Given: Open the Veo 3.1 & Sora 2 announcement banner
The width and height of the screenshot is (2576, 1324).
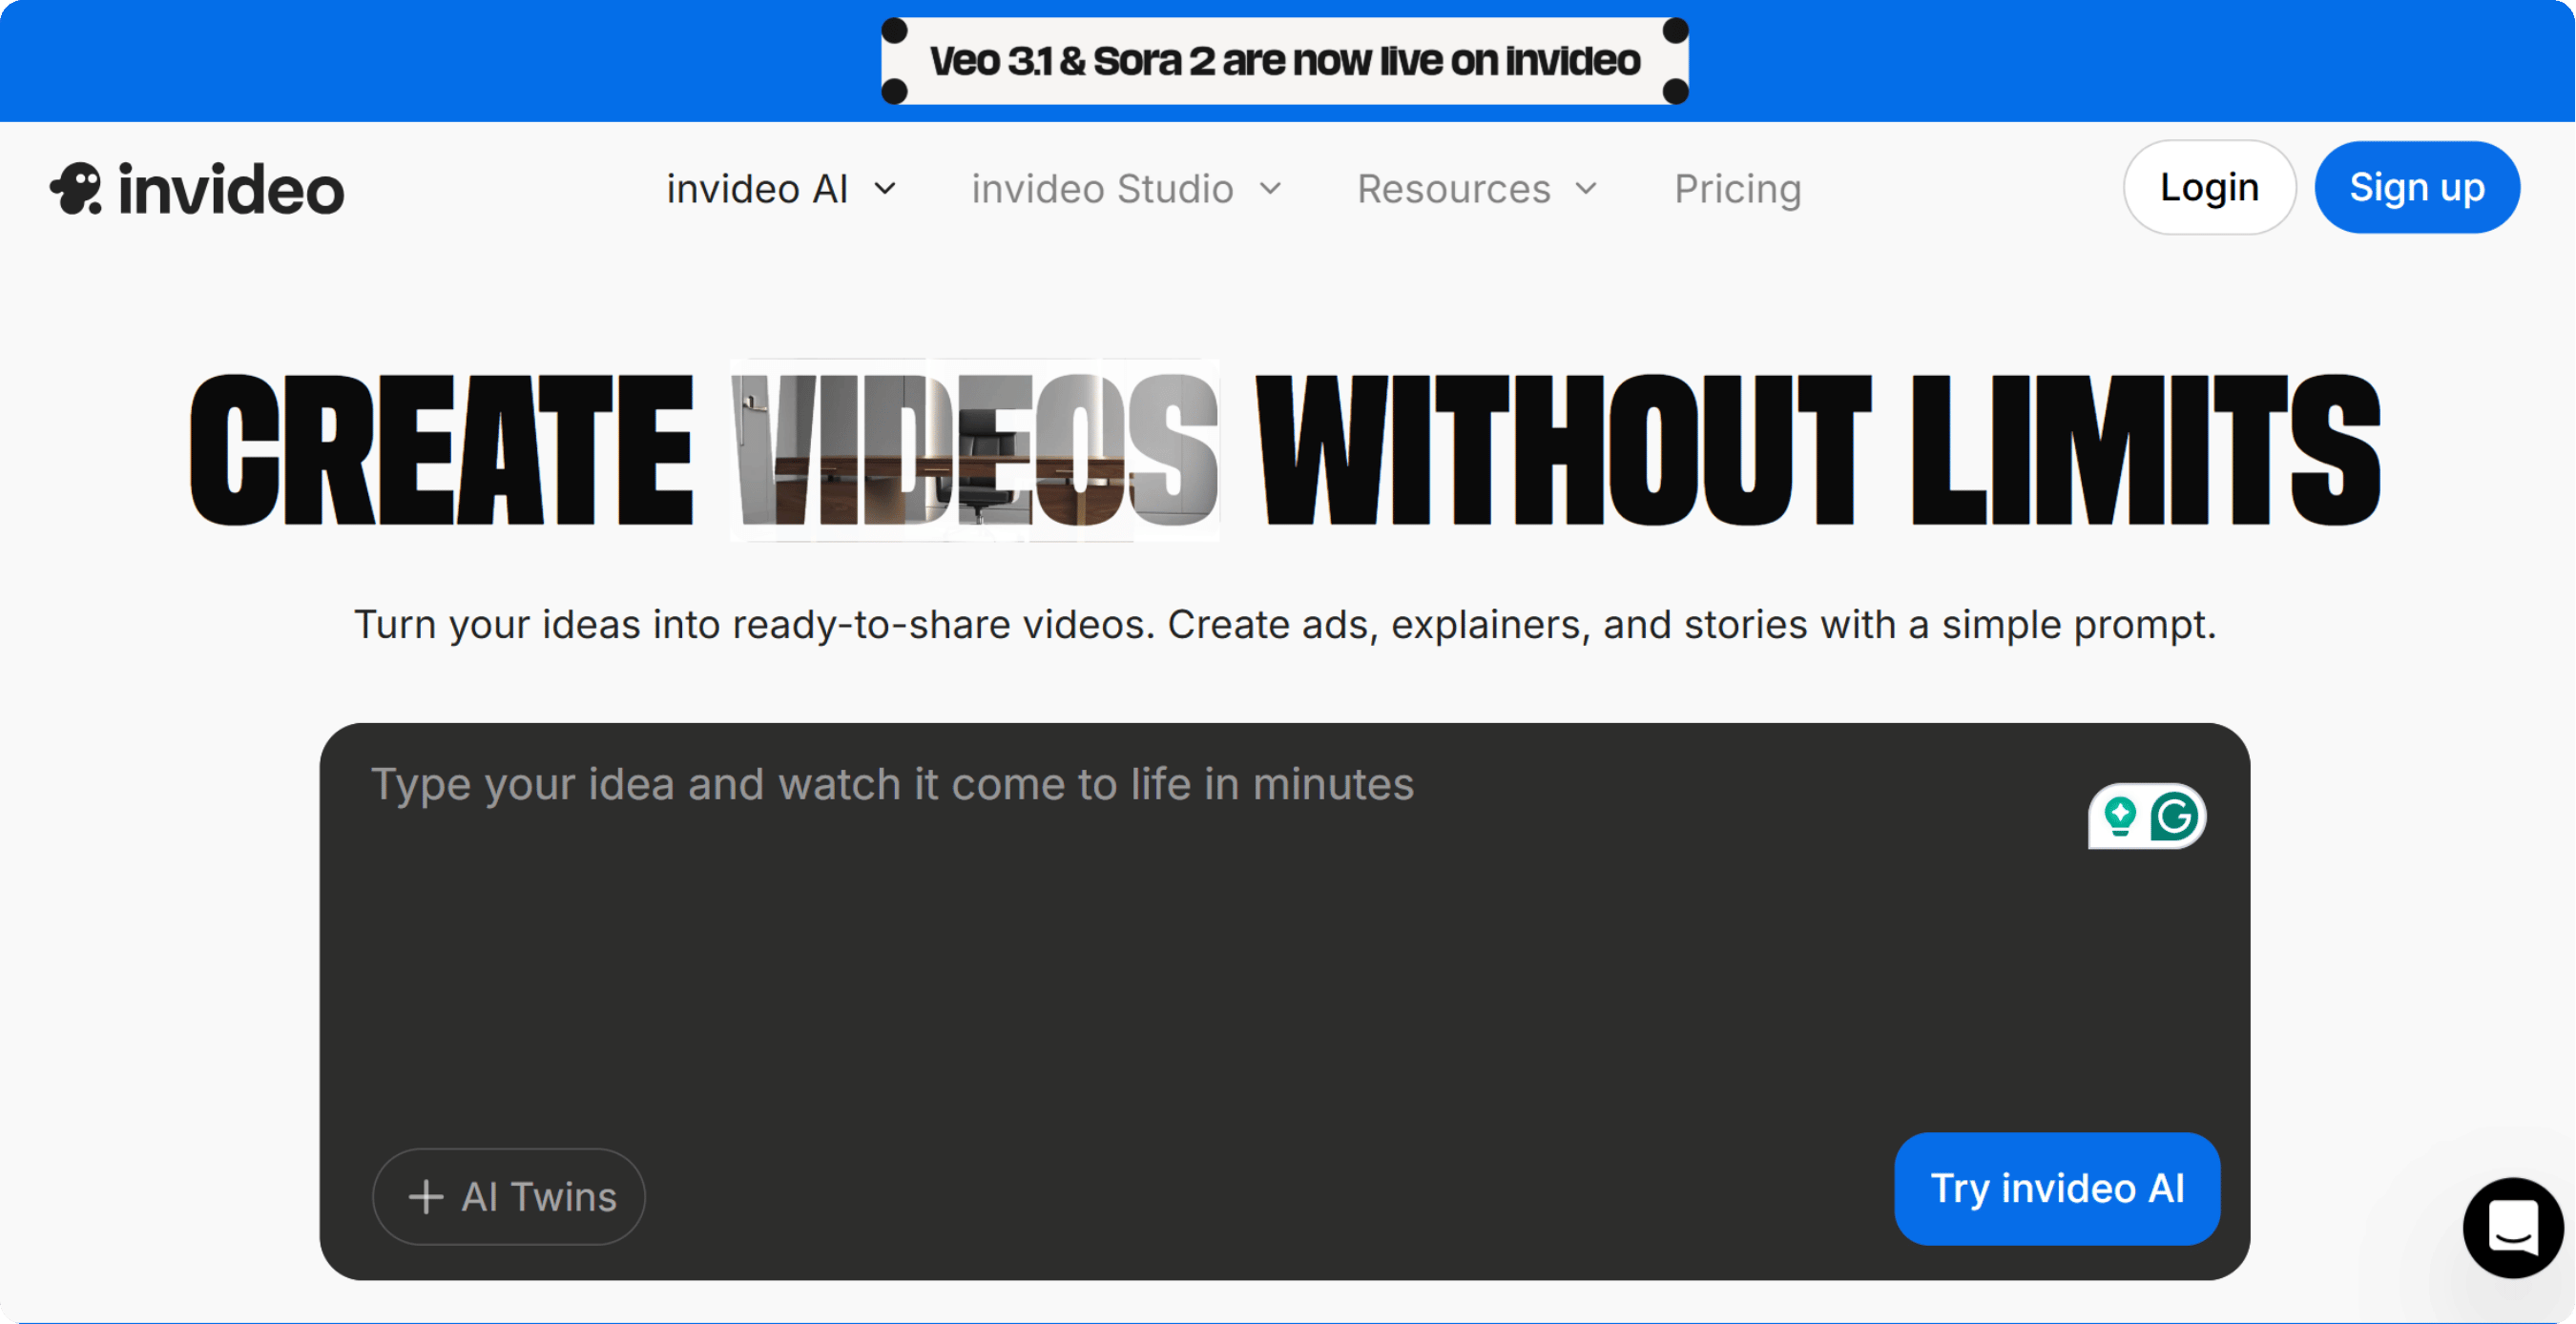Looking at the screenshot, I should tap(1284, 61).
